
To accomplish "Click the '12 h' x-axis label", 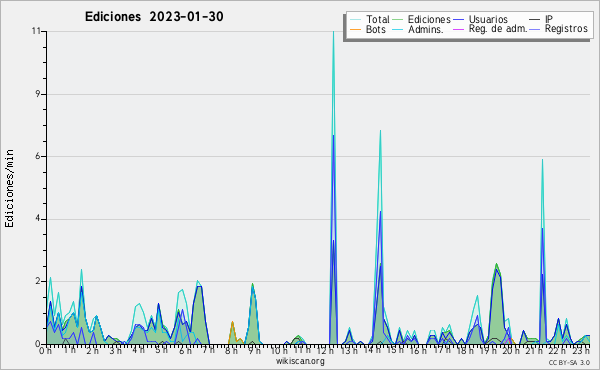I will click(325, 350).
